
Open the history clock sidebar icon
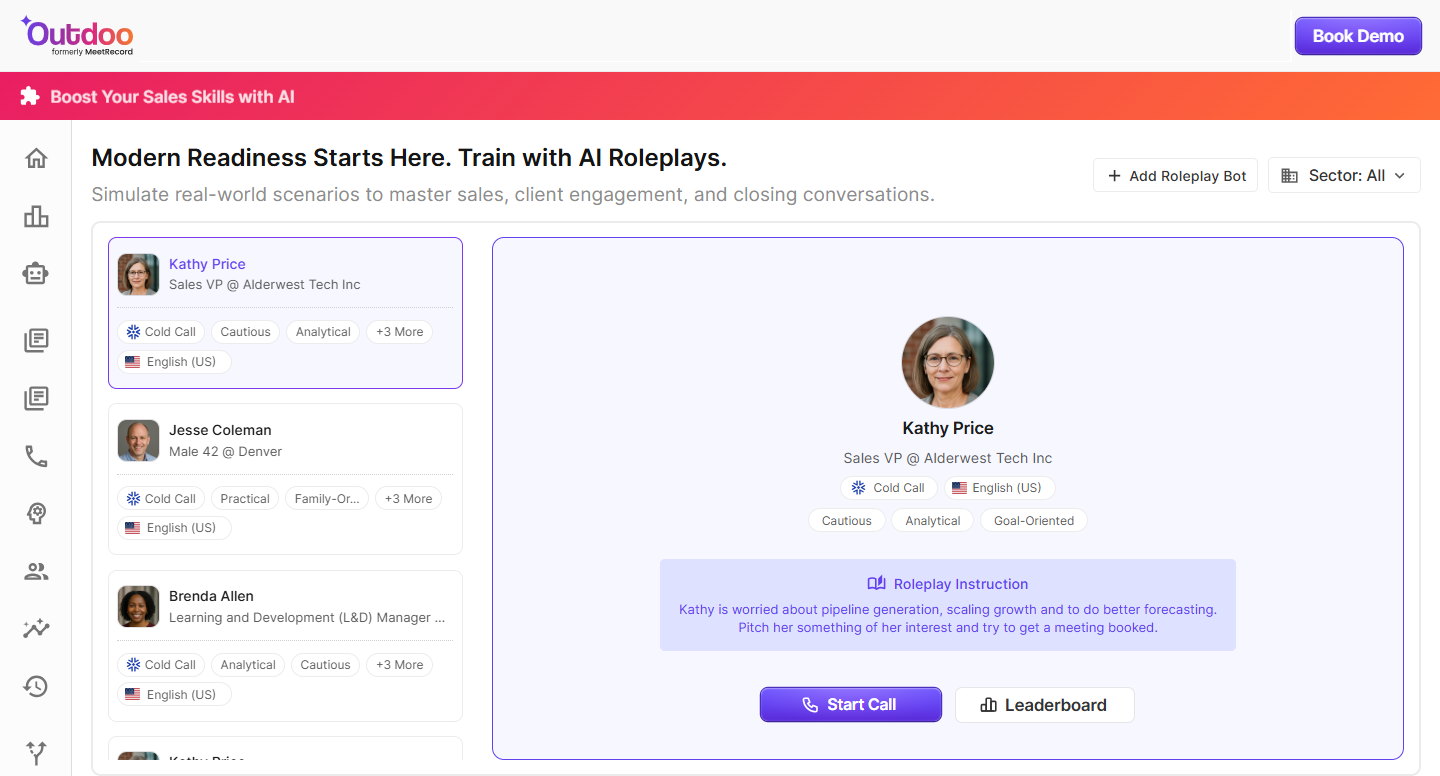coord(36,686)
